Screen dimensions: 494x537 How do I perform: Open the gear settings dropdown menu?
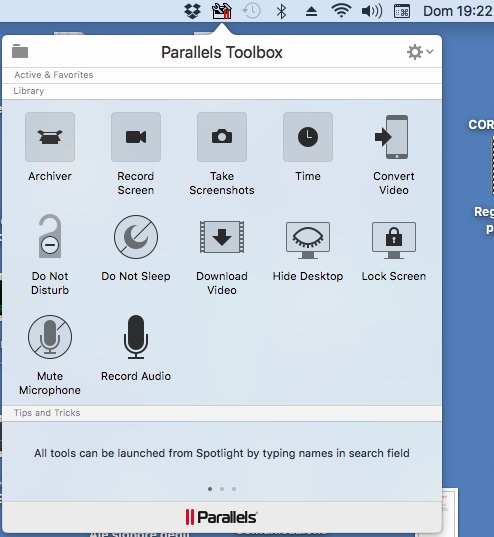tap(420, 52)
